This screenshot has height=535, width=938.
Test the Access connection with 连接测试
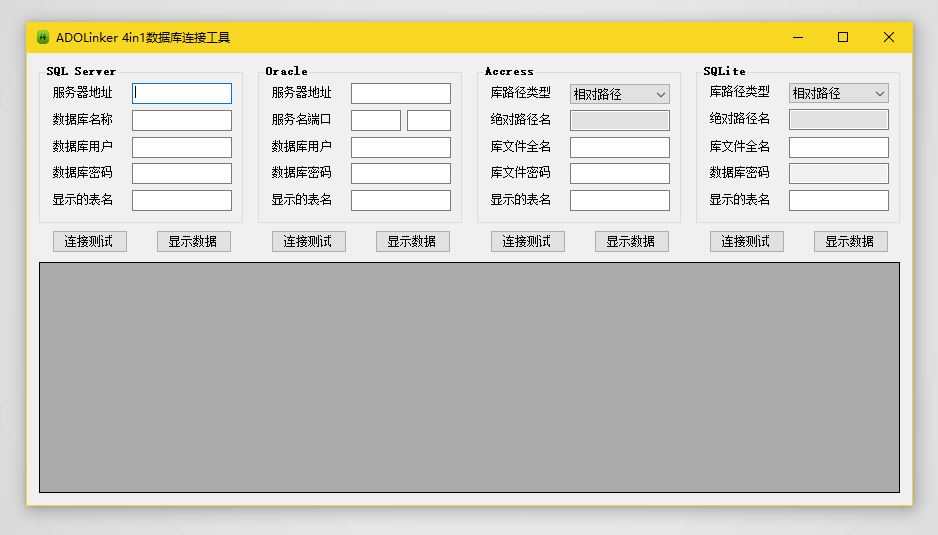coord(528,242)
